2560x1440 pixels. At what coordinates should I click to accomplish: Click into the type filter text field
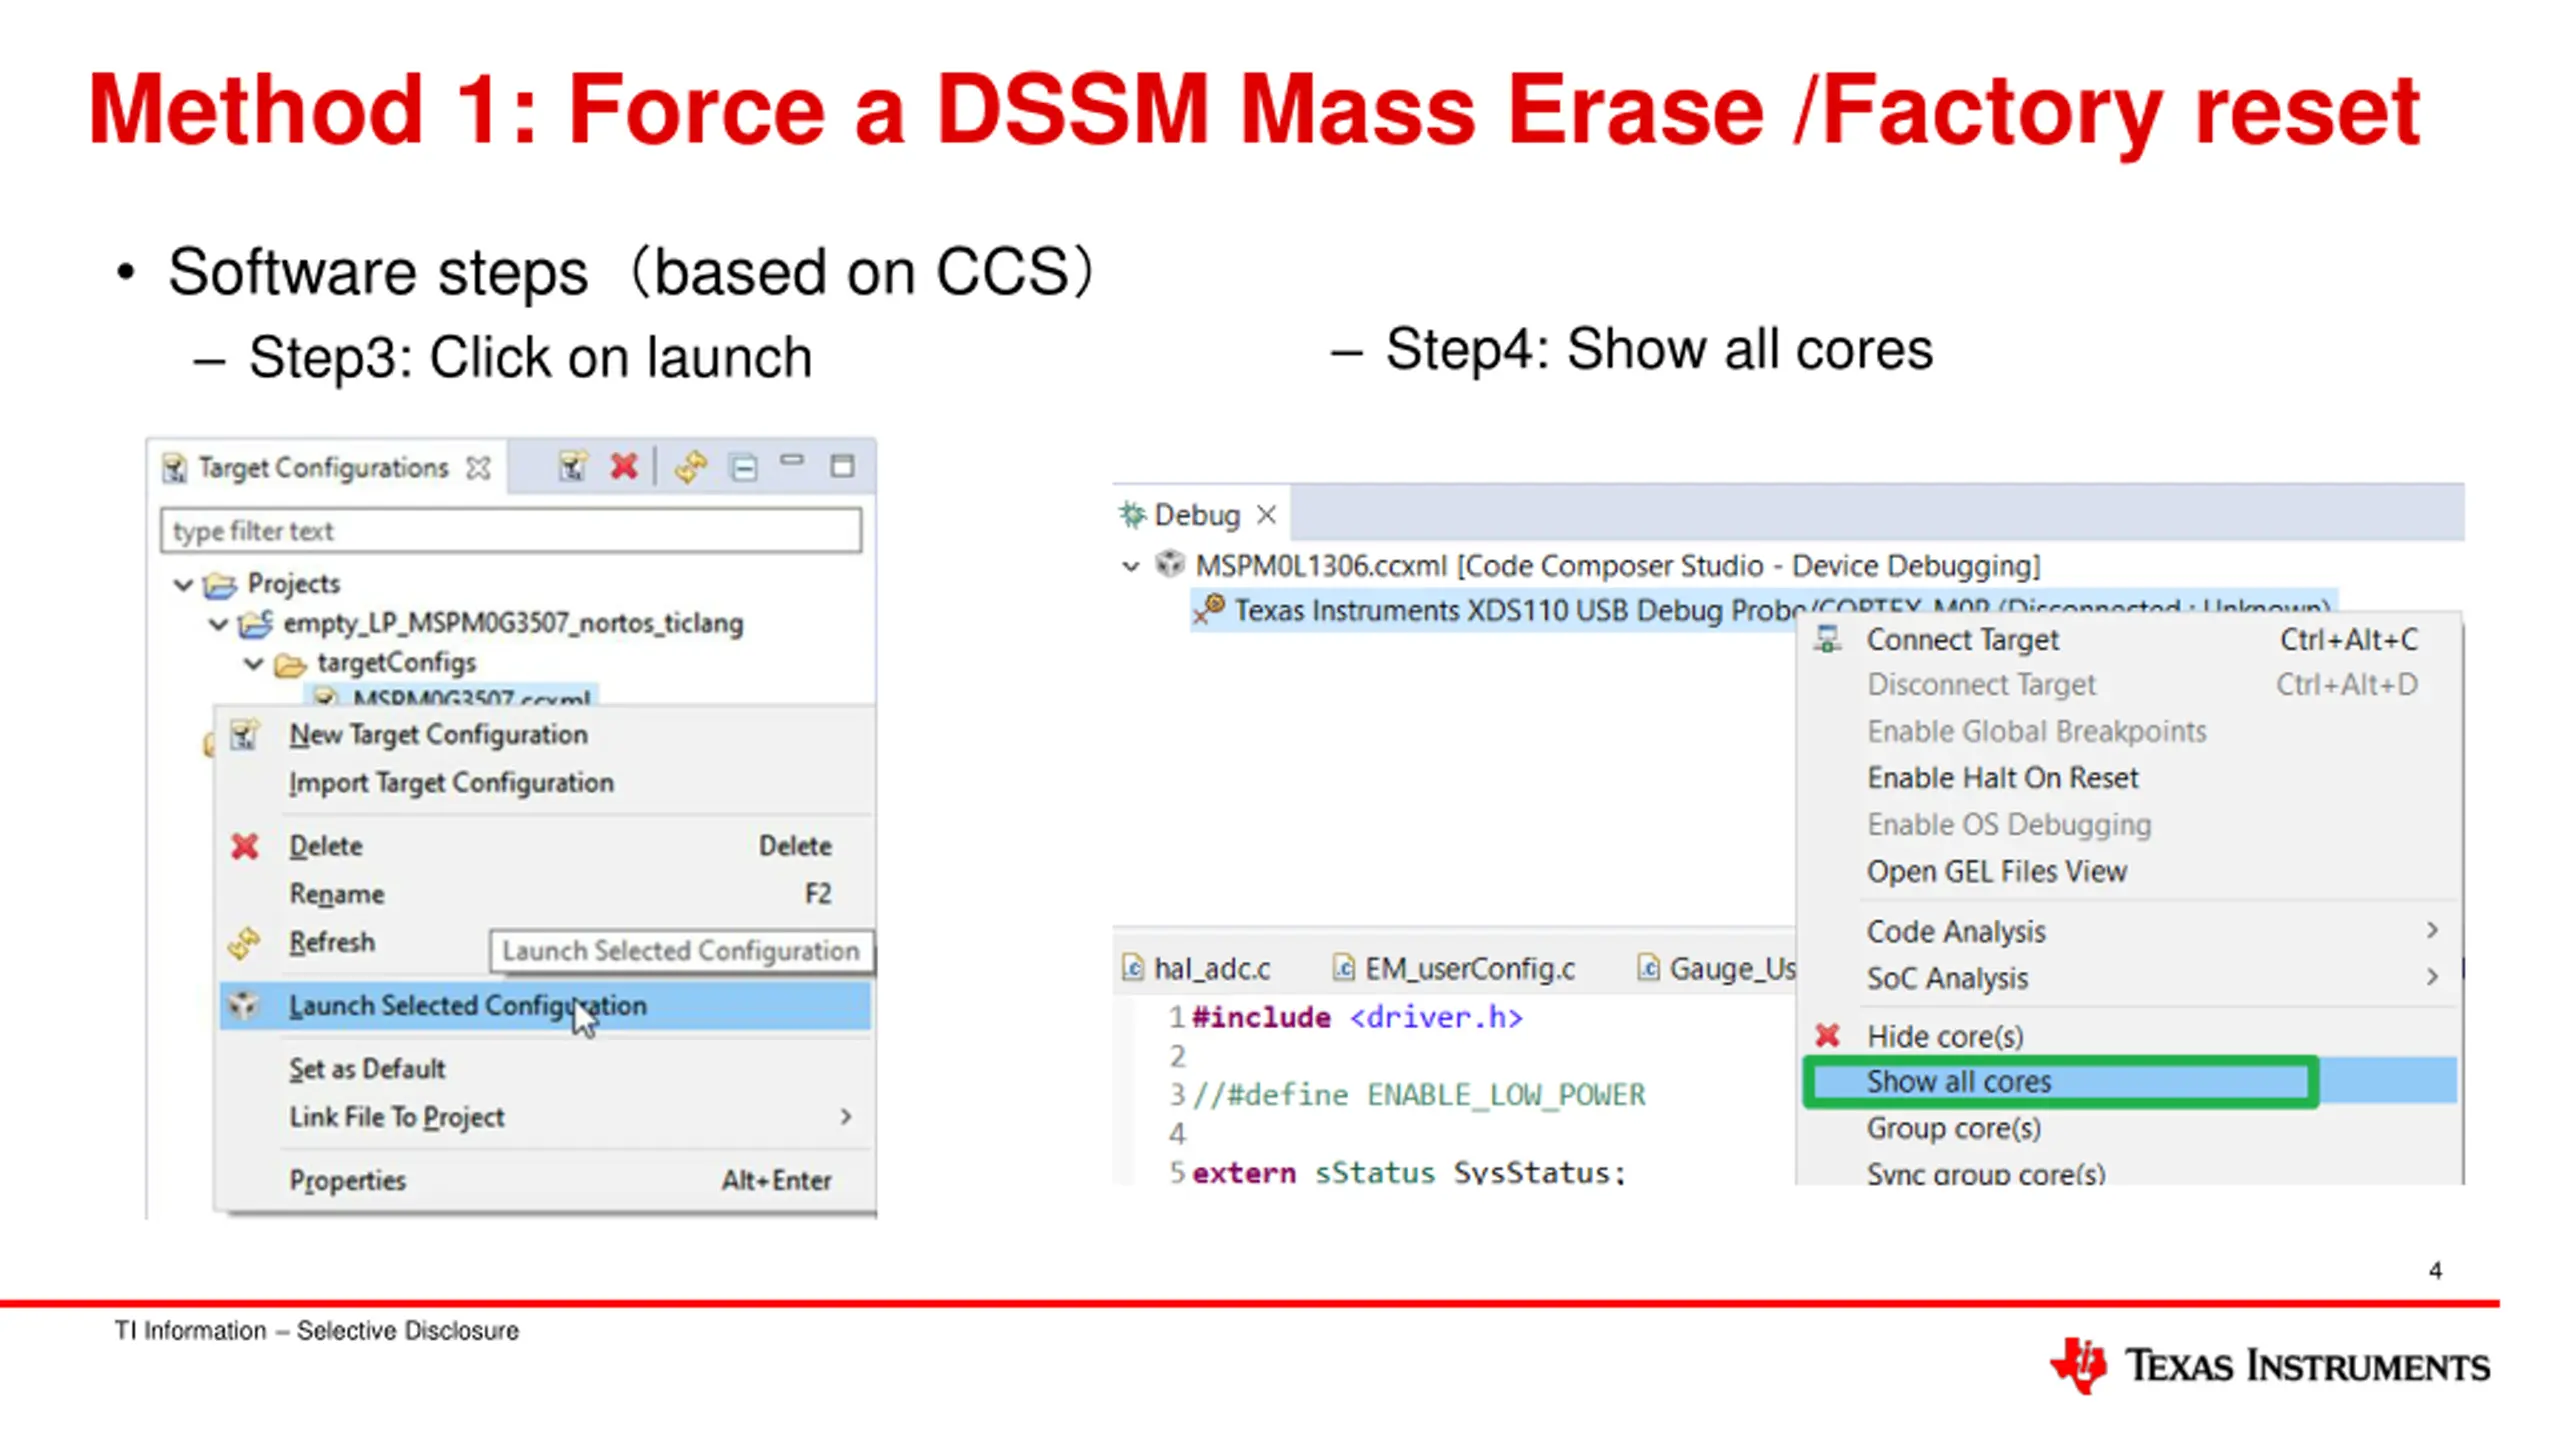(x=510, y=530)
